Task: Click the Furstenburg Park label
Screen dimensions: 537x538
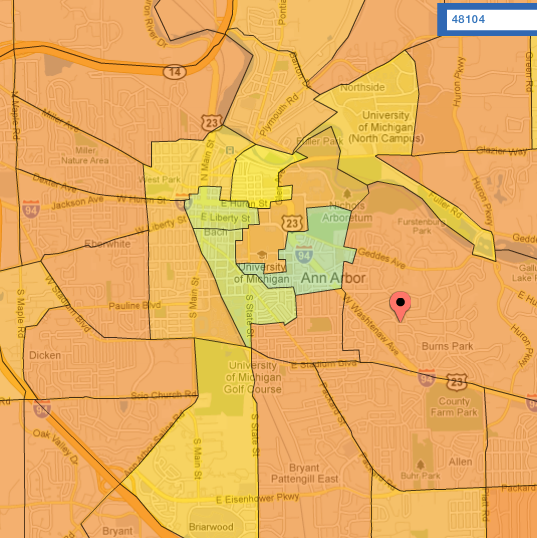Action: click(422, 226)
